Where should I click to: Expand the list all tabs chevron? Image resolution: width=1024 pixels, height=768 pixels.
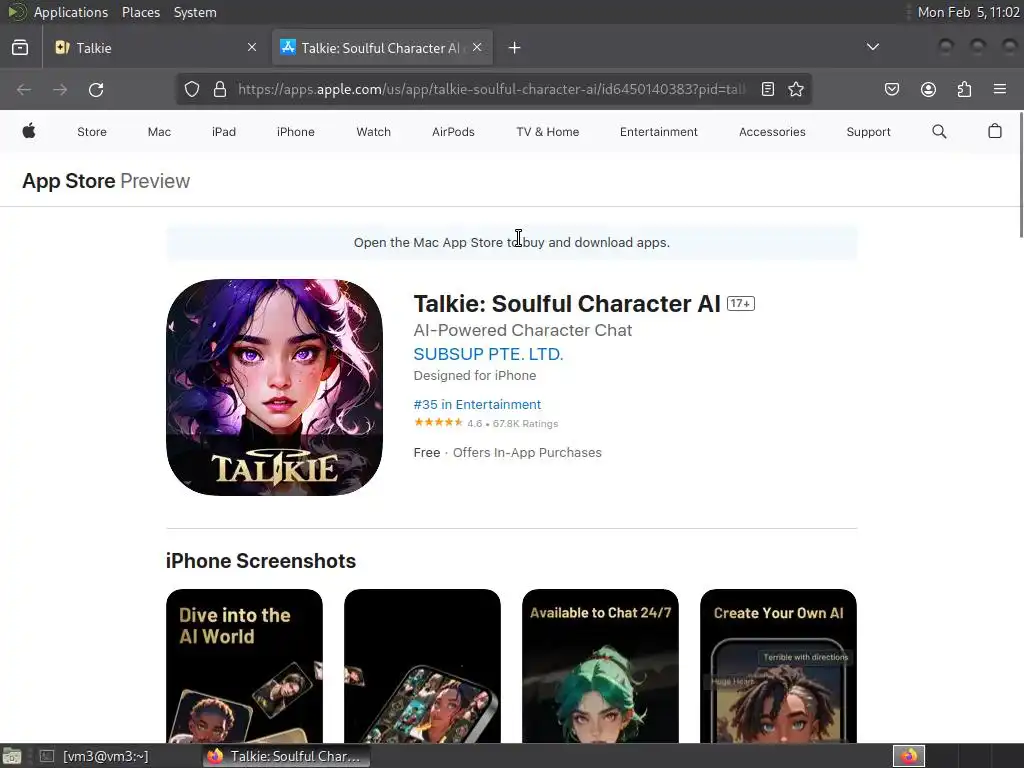click(872, 47)
